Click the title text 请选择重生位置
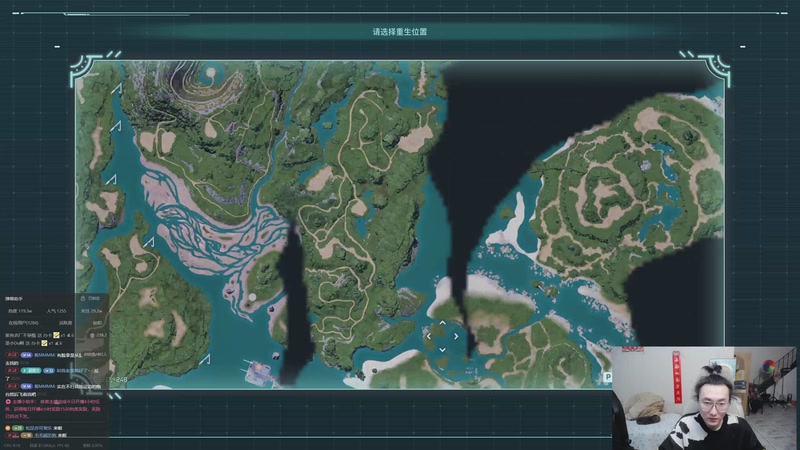The height and width of the screenshot is (450, 800). point(399,32)
